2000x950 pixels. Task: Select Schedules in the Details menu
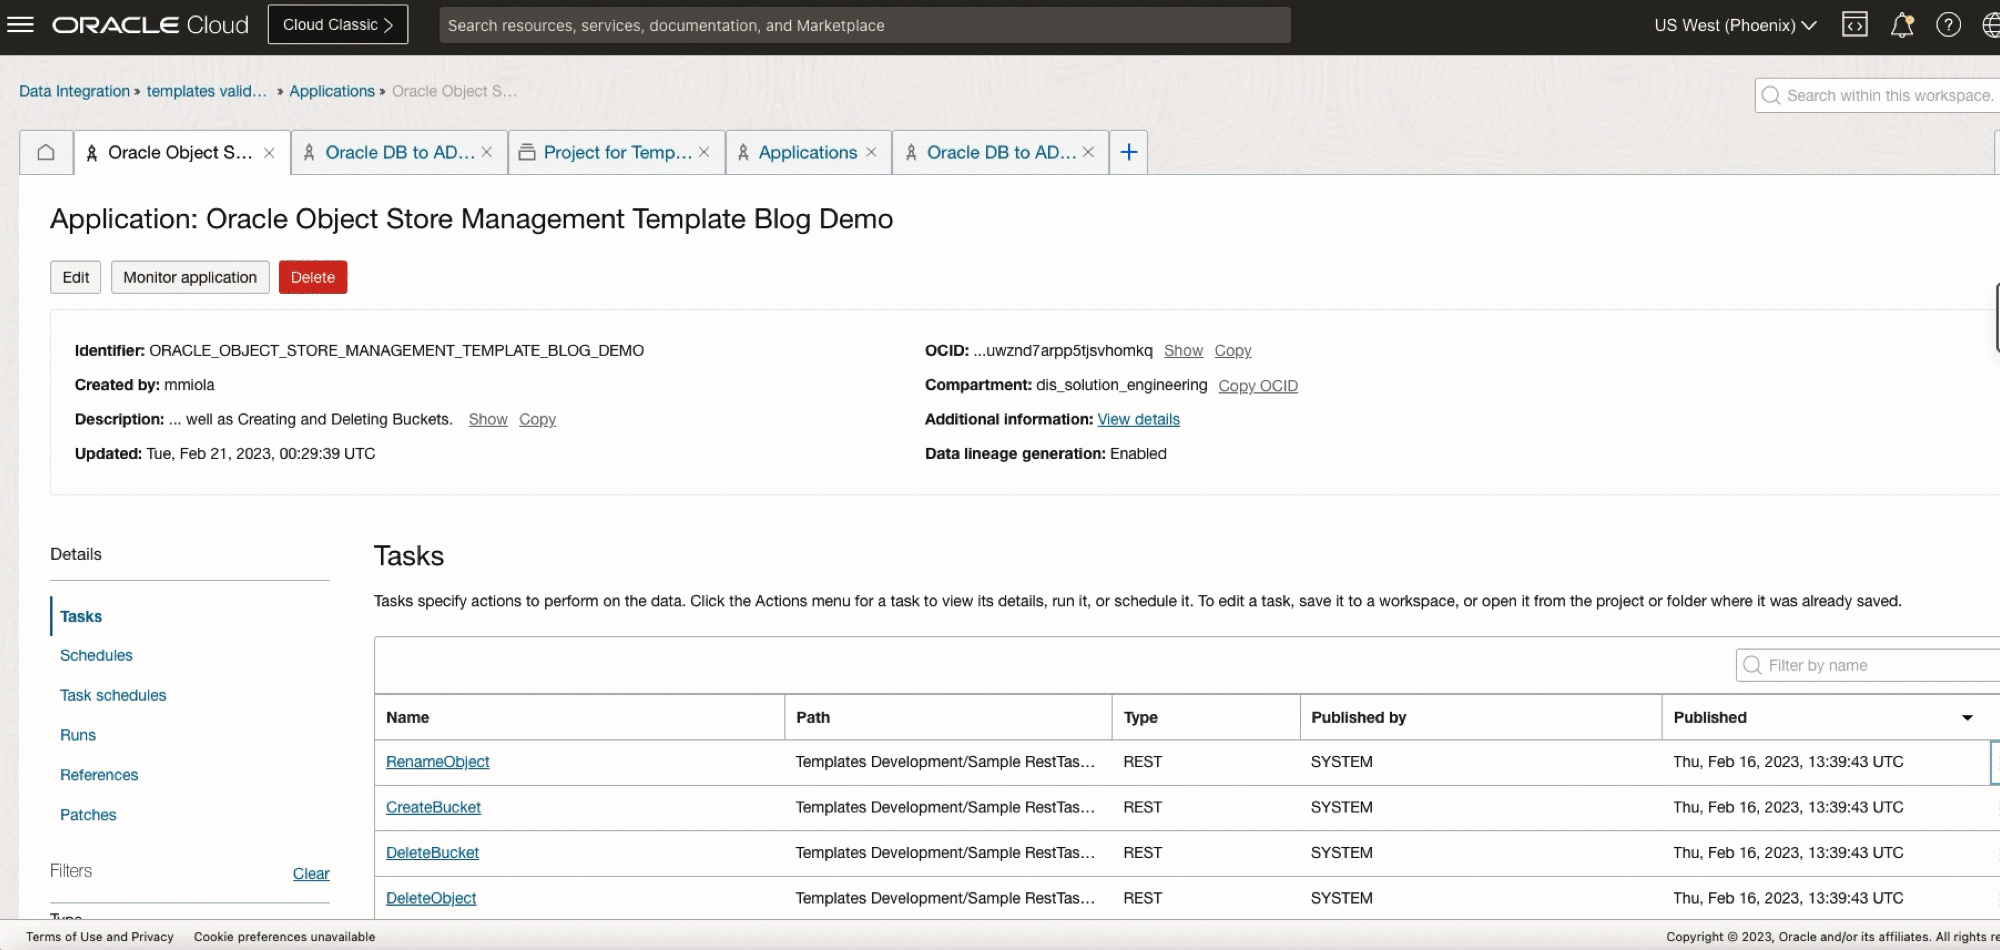coord(96,656)
